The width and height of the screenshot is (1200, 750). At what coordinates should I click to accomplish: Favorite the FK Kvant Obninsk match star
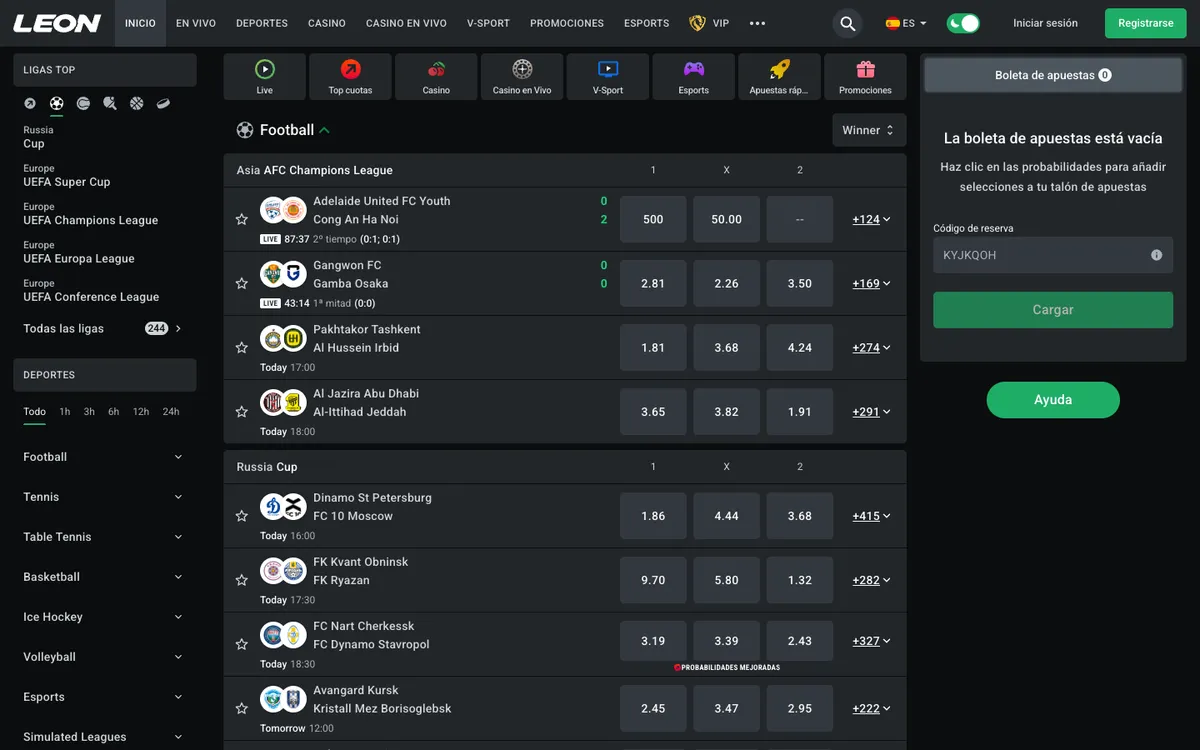coord(241,580)
